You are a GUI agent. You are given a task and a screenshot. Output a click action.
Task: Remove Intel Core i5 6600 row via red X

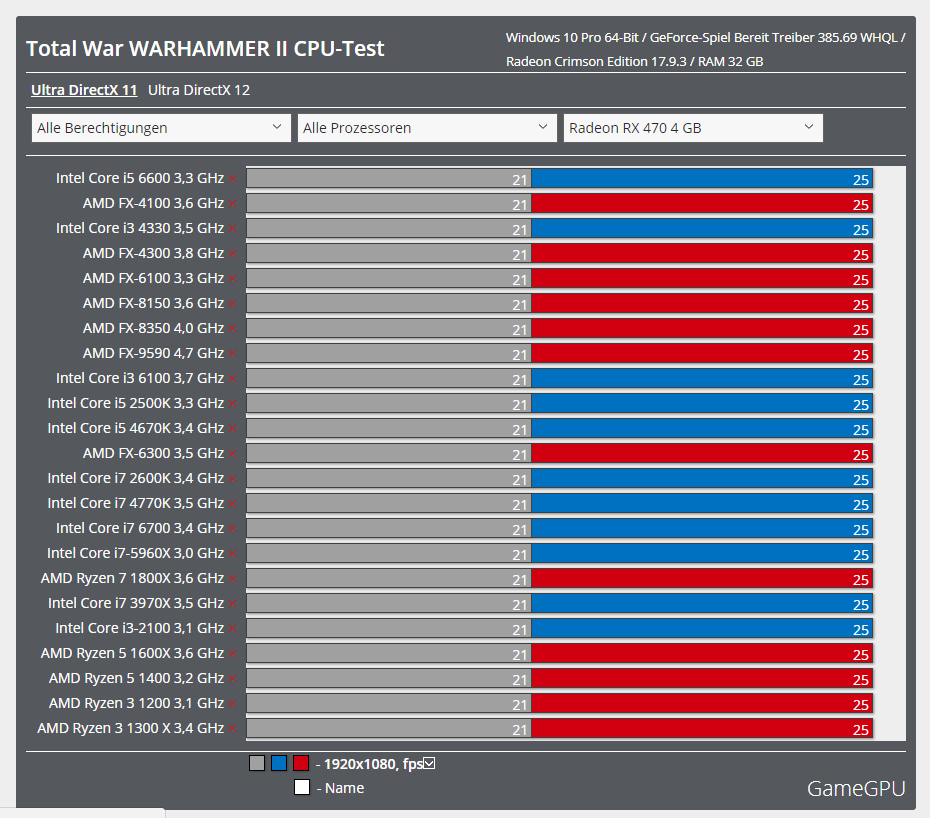pyautogui.click(x=232, y=179)
